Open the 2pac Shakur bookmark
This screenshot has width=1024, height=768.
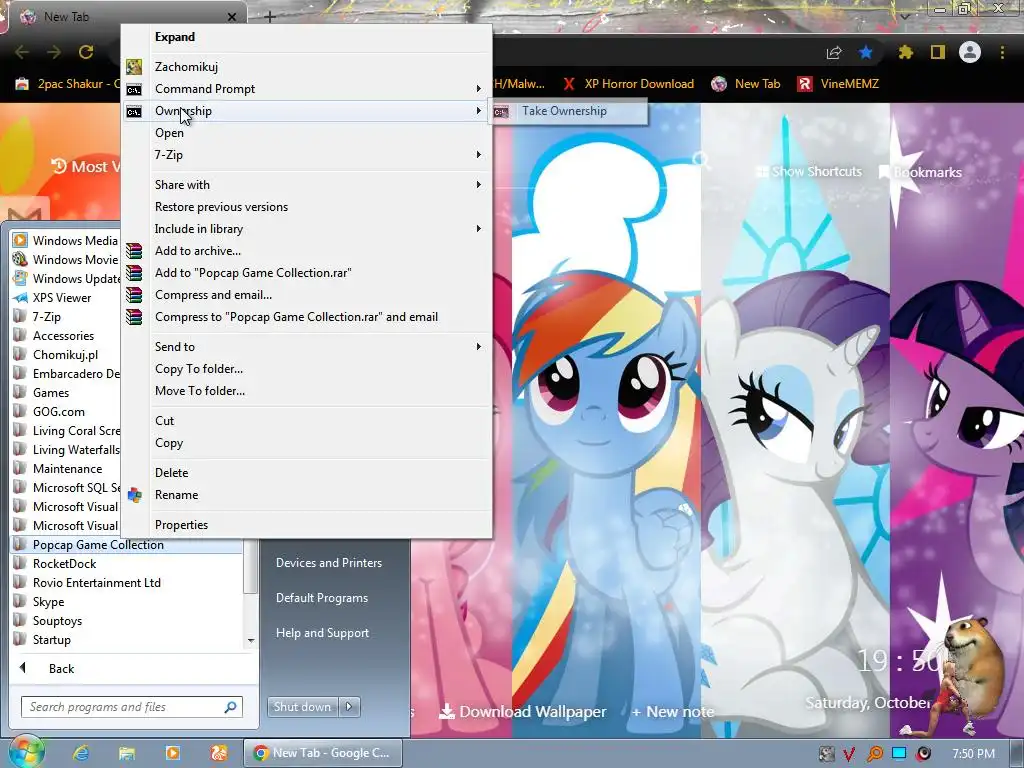click(x=67, y=84)
